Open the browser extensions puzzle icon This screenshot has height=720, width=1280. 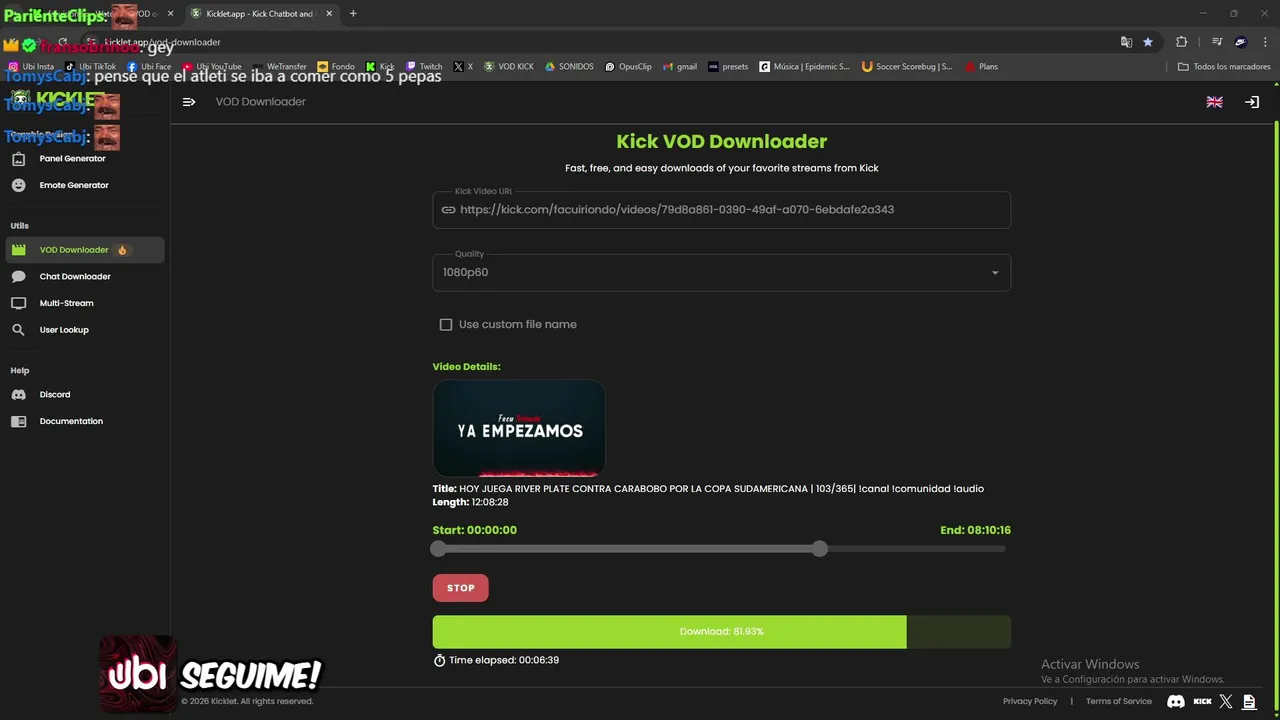click(x=1181, y=42)
